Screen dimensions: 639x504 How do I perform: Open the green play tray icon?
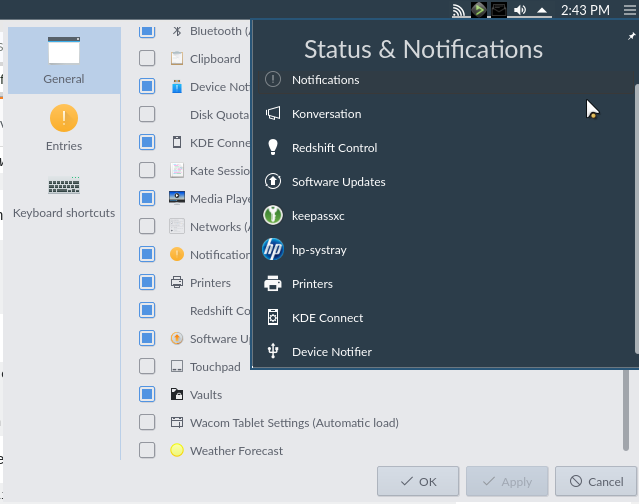[479, 10]
